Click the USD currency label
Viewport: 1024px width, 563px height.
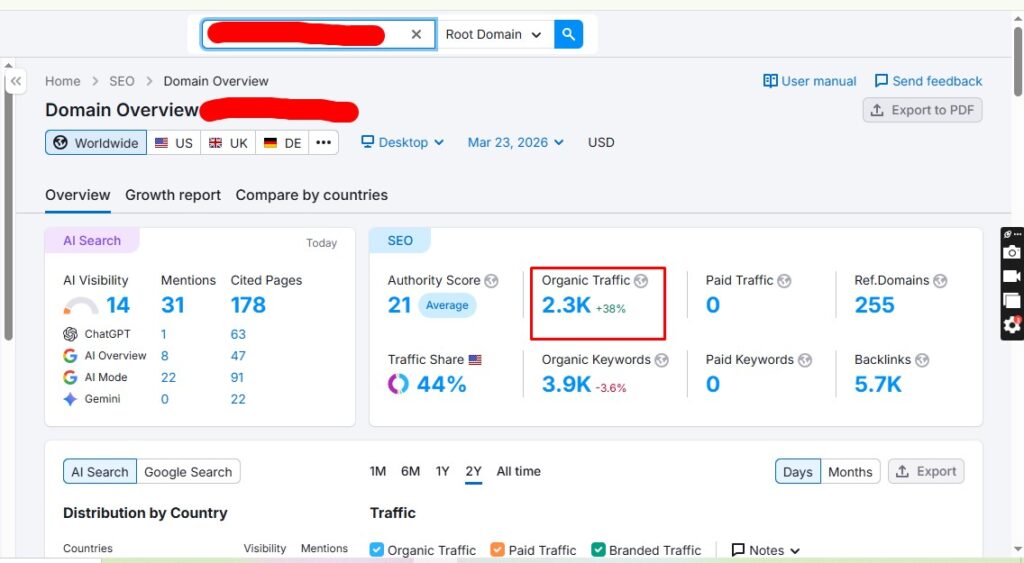(601, 142)
